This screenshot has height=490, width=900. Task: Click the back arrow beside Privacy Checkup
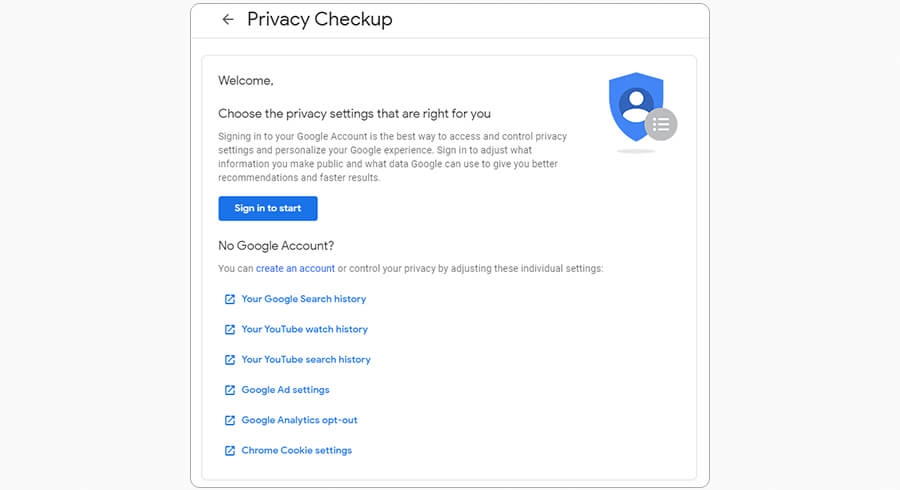coord(228,19)
